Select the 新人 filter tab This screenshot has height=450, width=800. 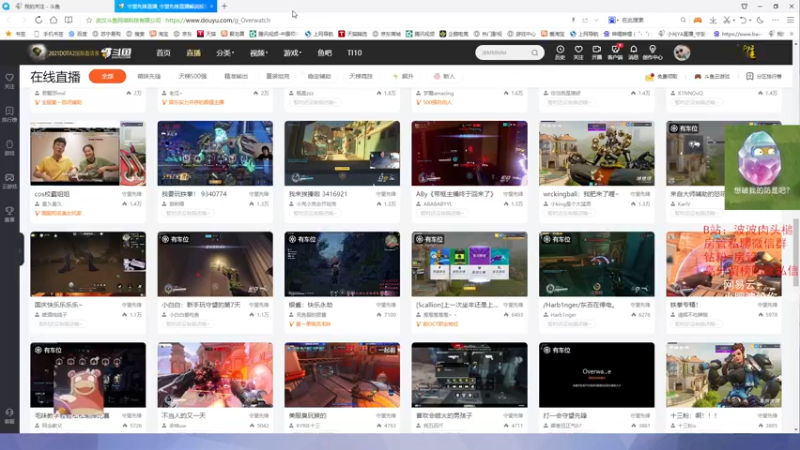click(x=444, y=76)
